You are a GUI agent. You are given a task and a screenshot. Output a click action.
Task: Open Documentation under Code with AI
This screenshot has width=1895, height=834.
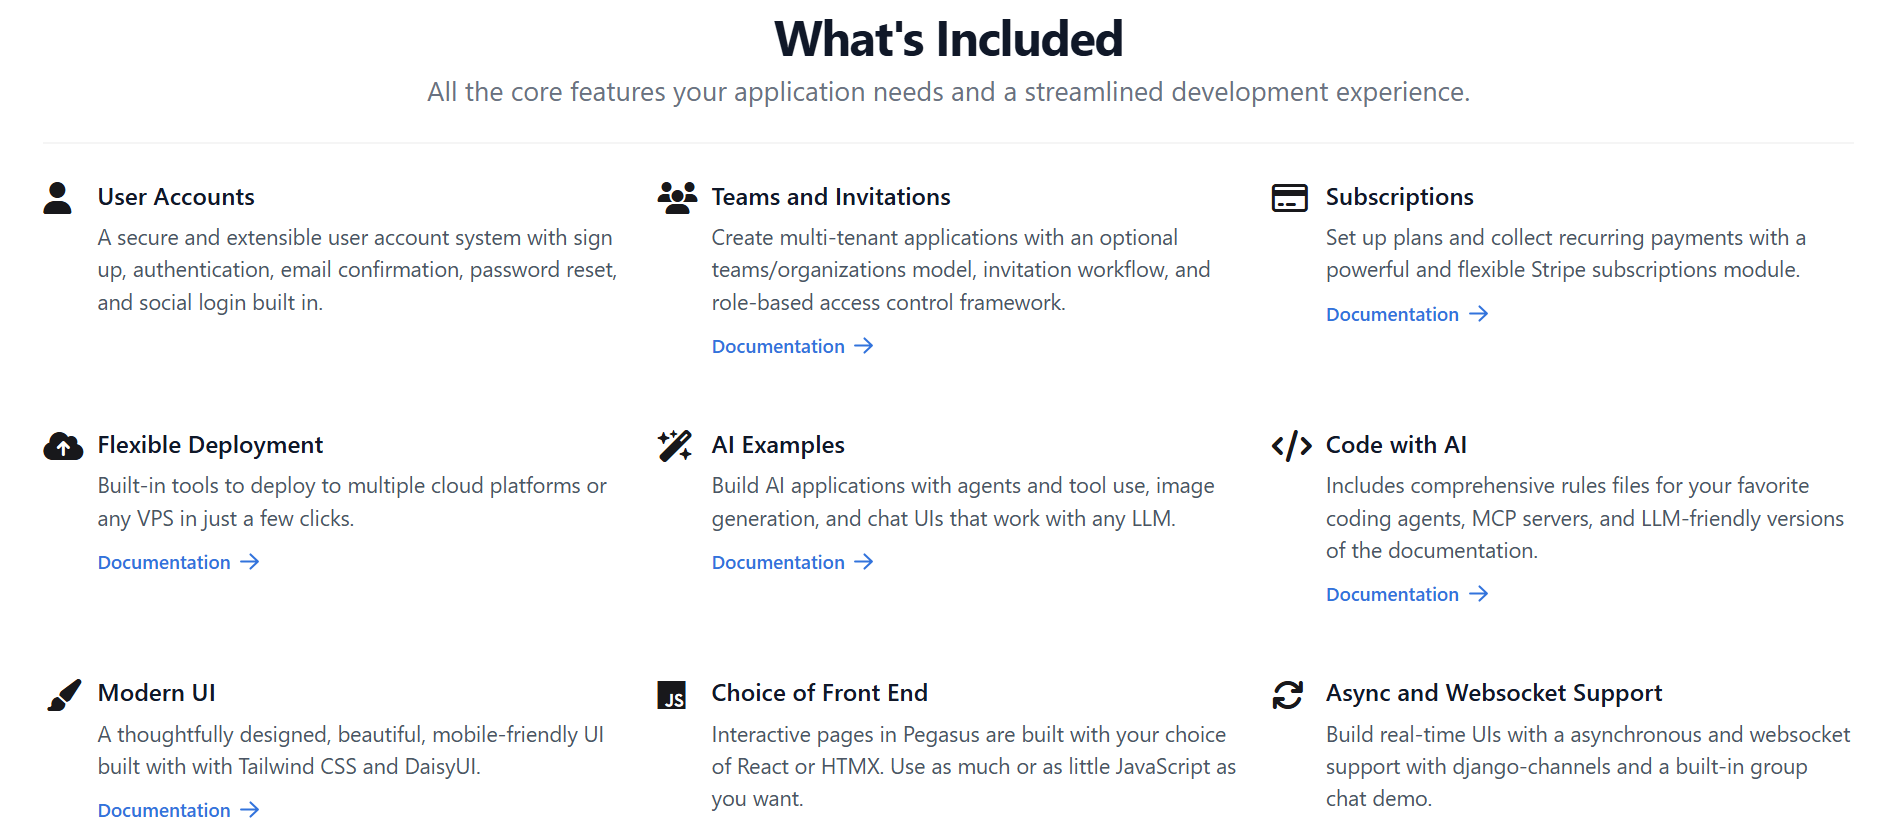point(1393,593)
